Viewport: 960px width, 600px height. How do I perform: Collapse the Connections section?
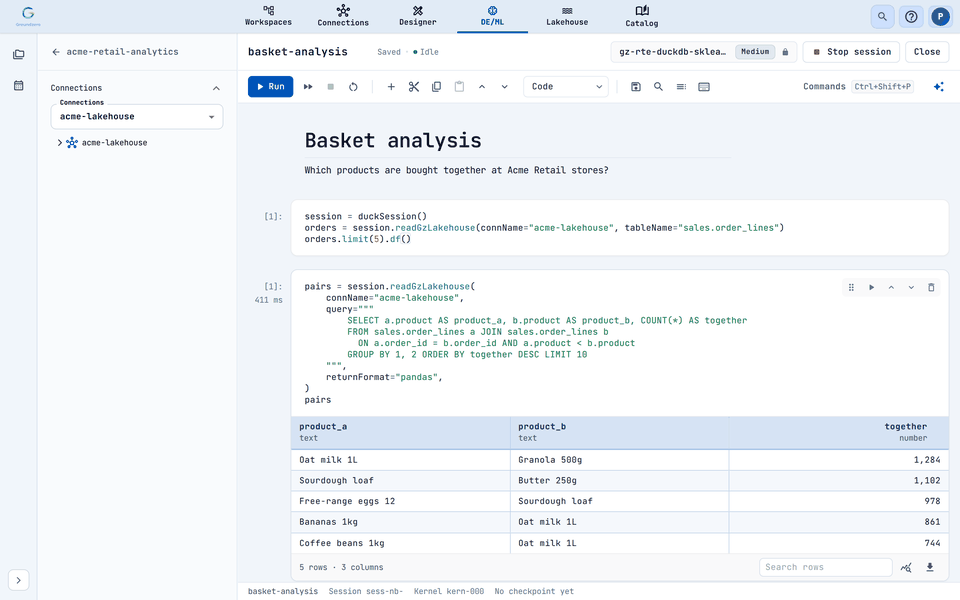tap(216, 88)
